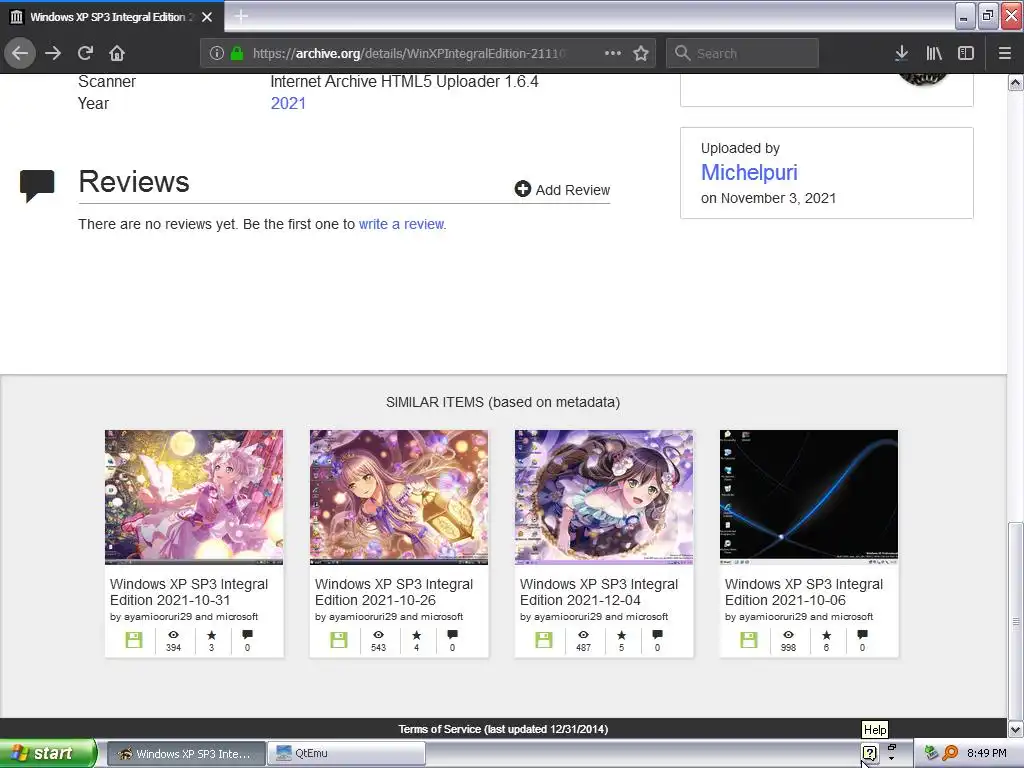Click the plus Add Review button
This screenshot has height=768, width=1024.
point(562,189)
